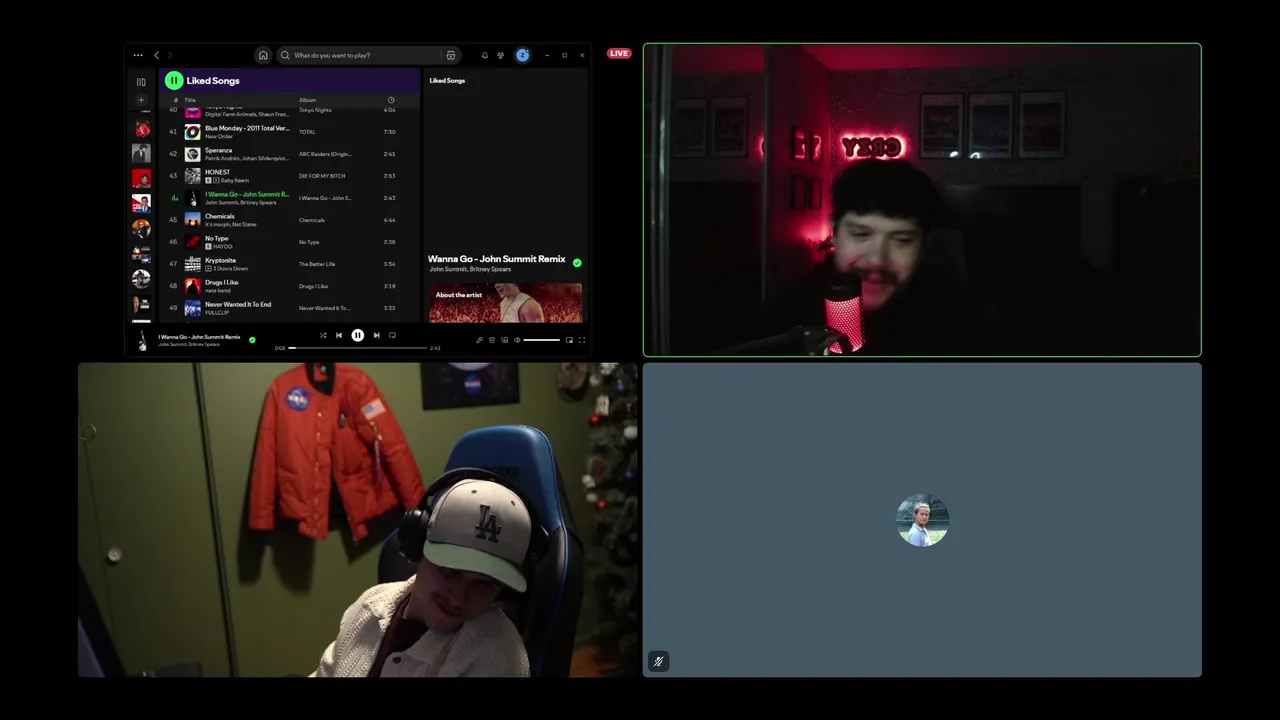Play the Drugs I Like track row

tap(289, 286)
